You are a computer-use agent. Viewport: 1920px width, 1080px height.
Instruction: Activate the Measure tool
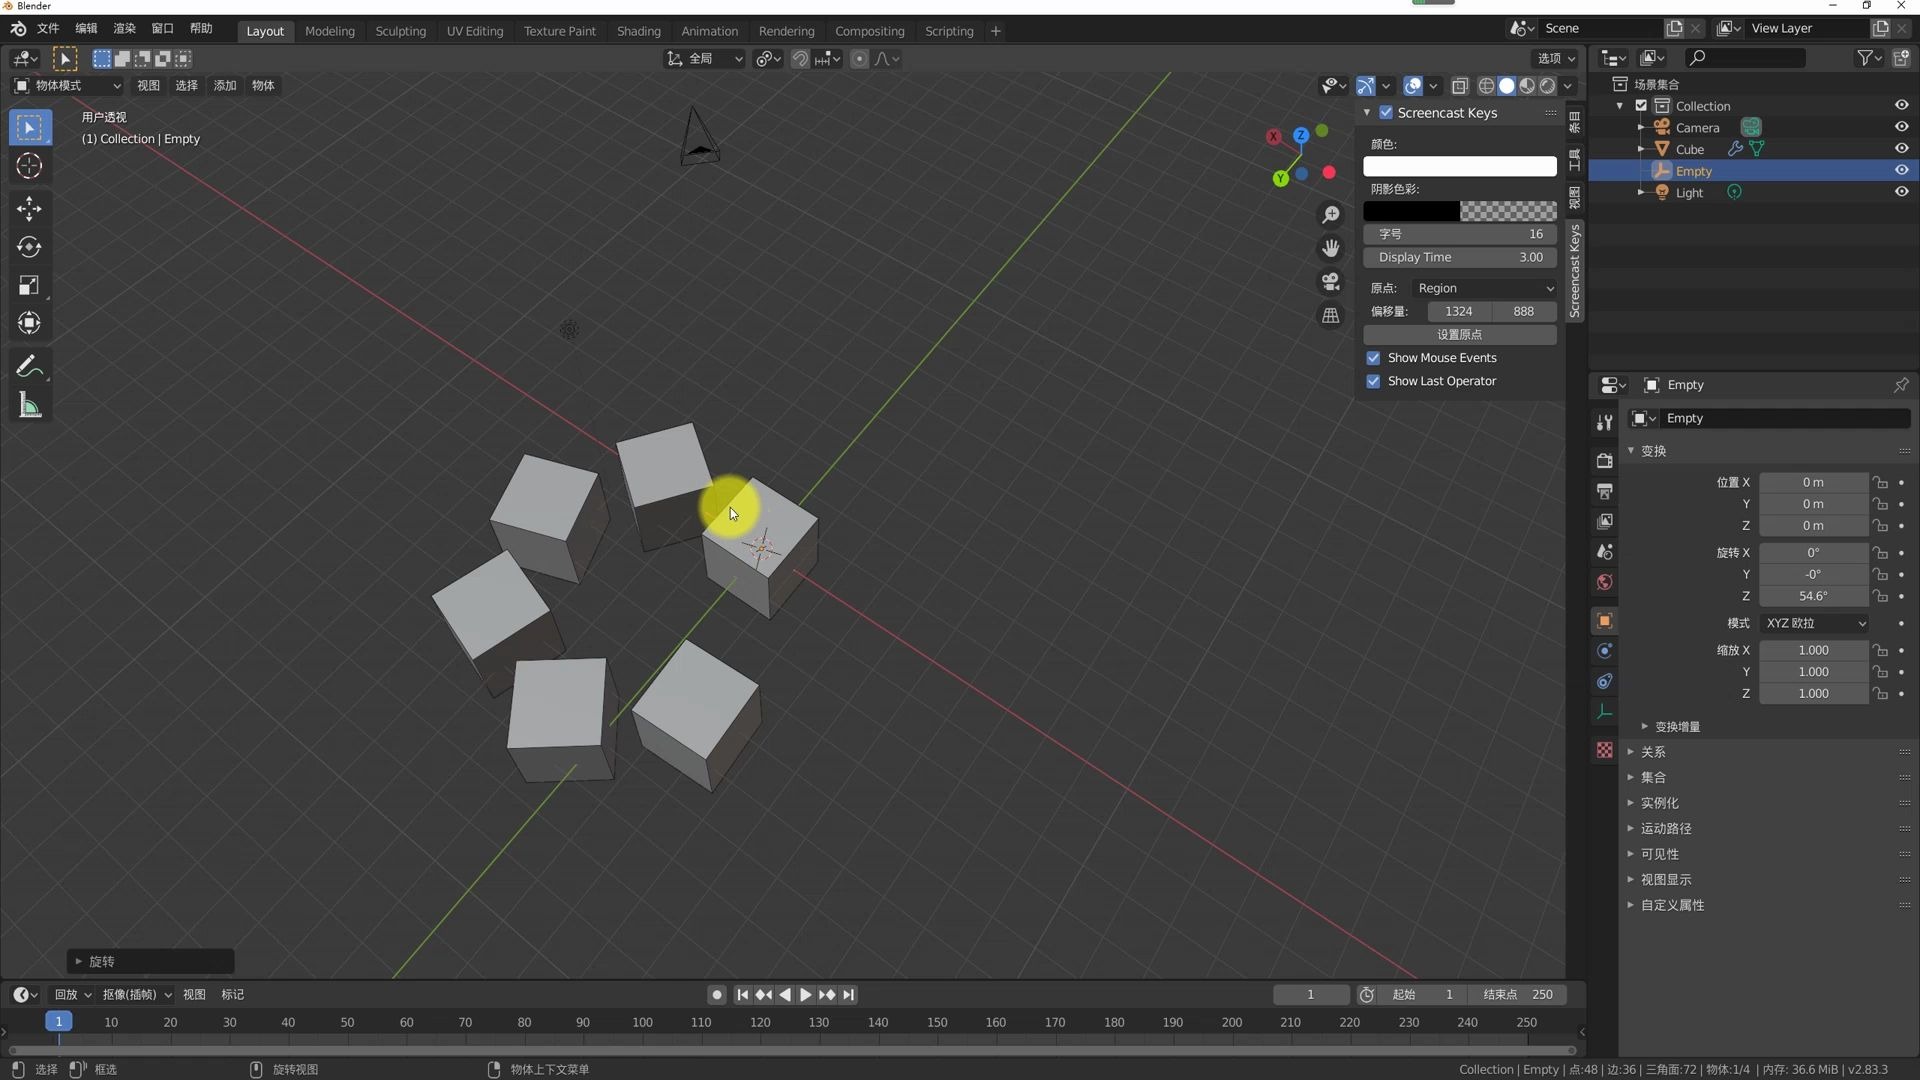29,404
